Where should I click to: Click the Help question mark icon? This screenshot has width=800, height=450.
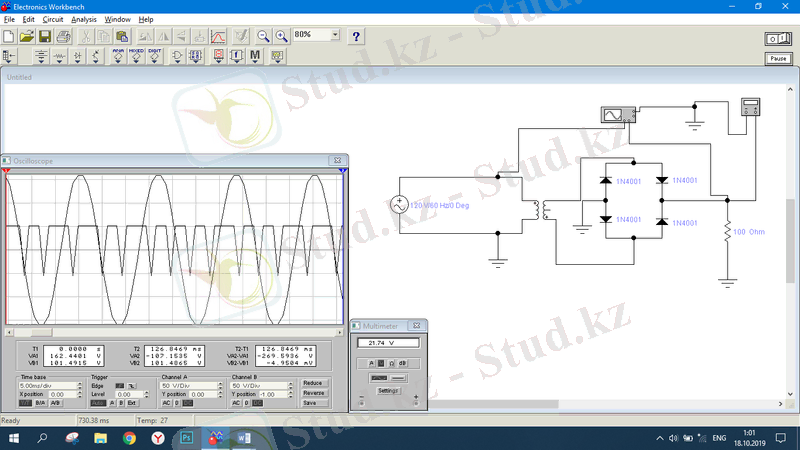356,36
